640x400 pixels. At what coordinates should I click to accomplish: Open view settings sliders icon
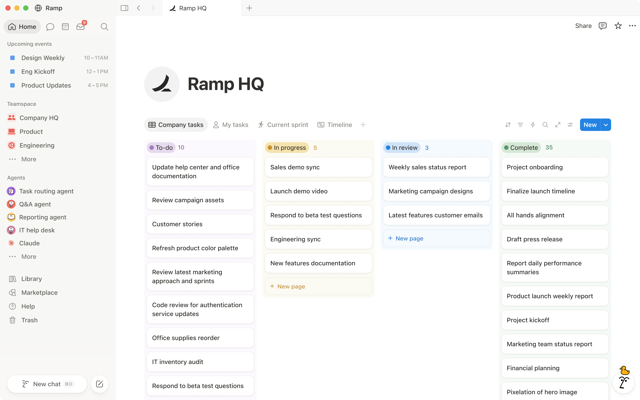[570, 125]
